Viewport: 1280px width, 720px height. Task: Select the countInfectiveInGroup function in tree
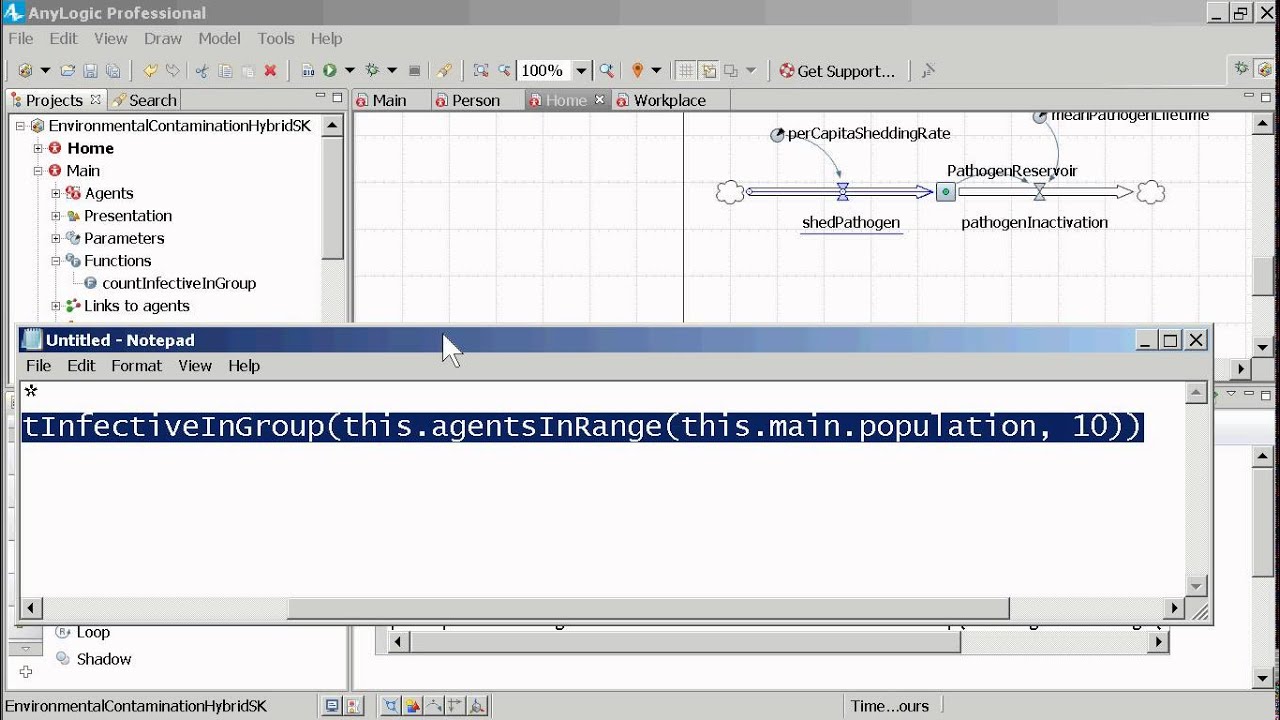click(x=179, y=284)
